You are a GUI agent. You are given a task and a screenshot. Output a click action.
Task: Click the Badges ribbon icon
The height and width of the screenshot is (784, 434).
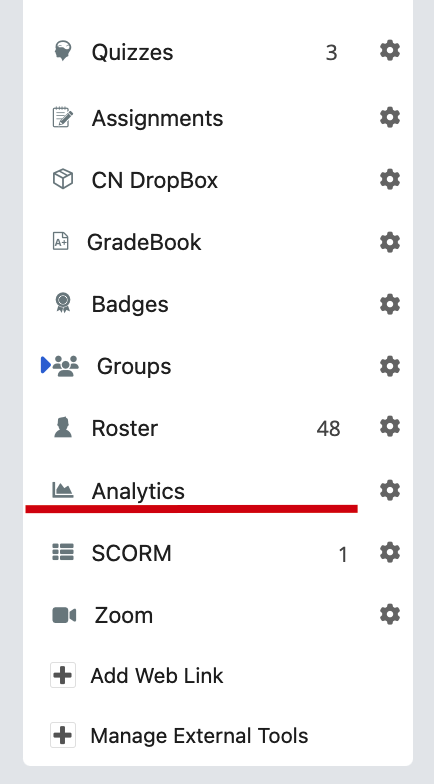point(63,303)
